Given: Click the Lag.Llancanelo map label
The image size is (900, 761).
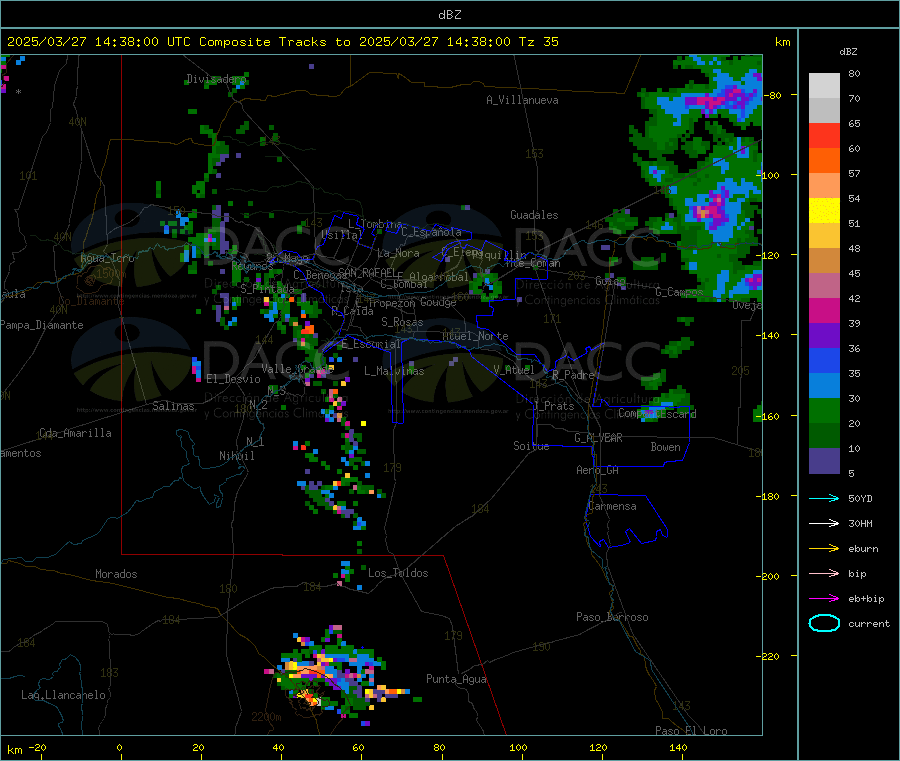Looking at the screenshot, I should 63,695.
